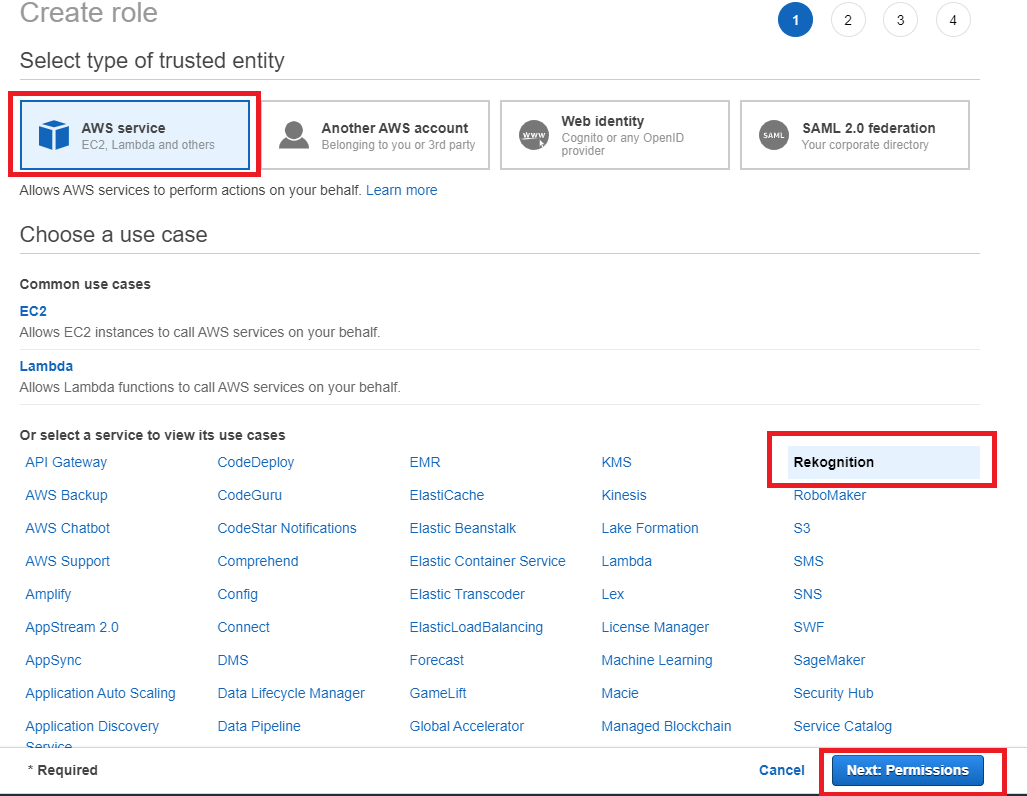Image resolution: width=1027 pixels, height=796 pixels.
Task: Select API Gateway service
Action: (66, 462)
